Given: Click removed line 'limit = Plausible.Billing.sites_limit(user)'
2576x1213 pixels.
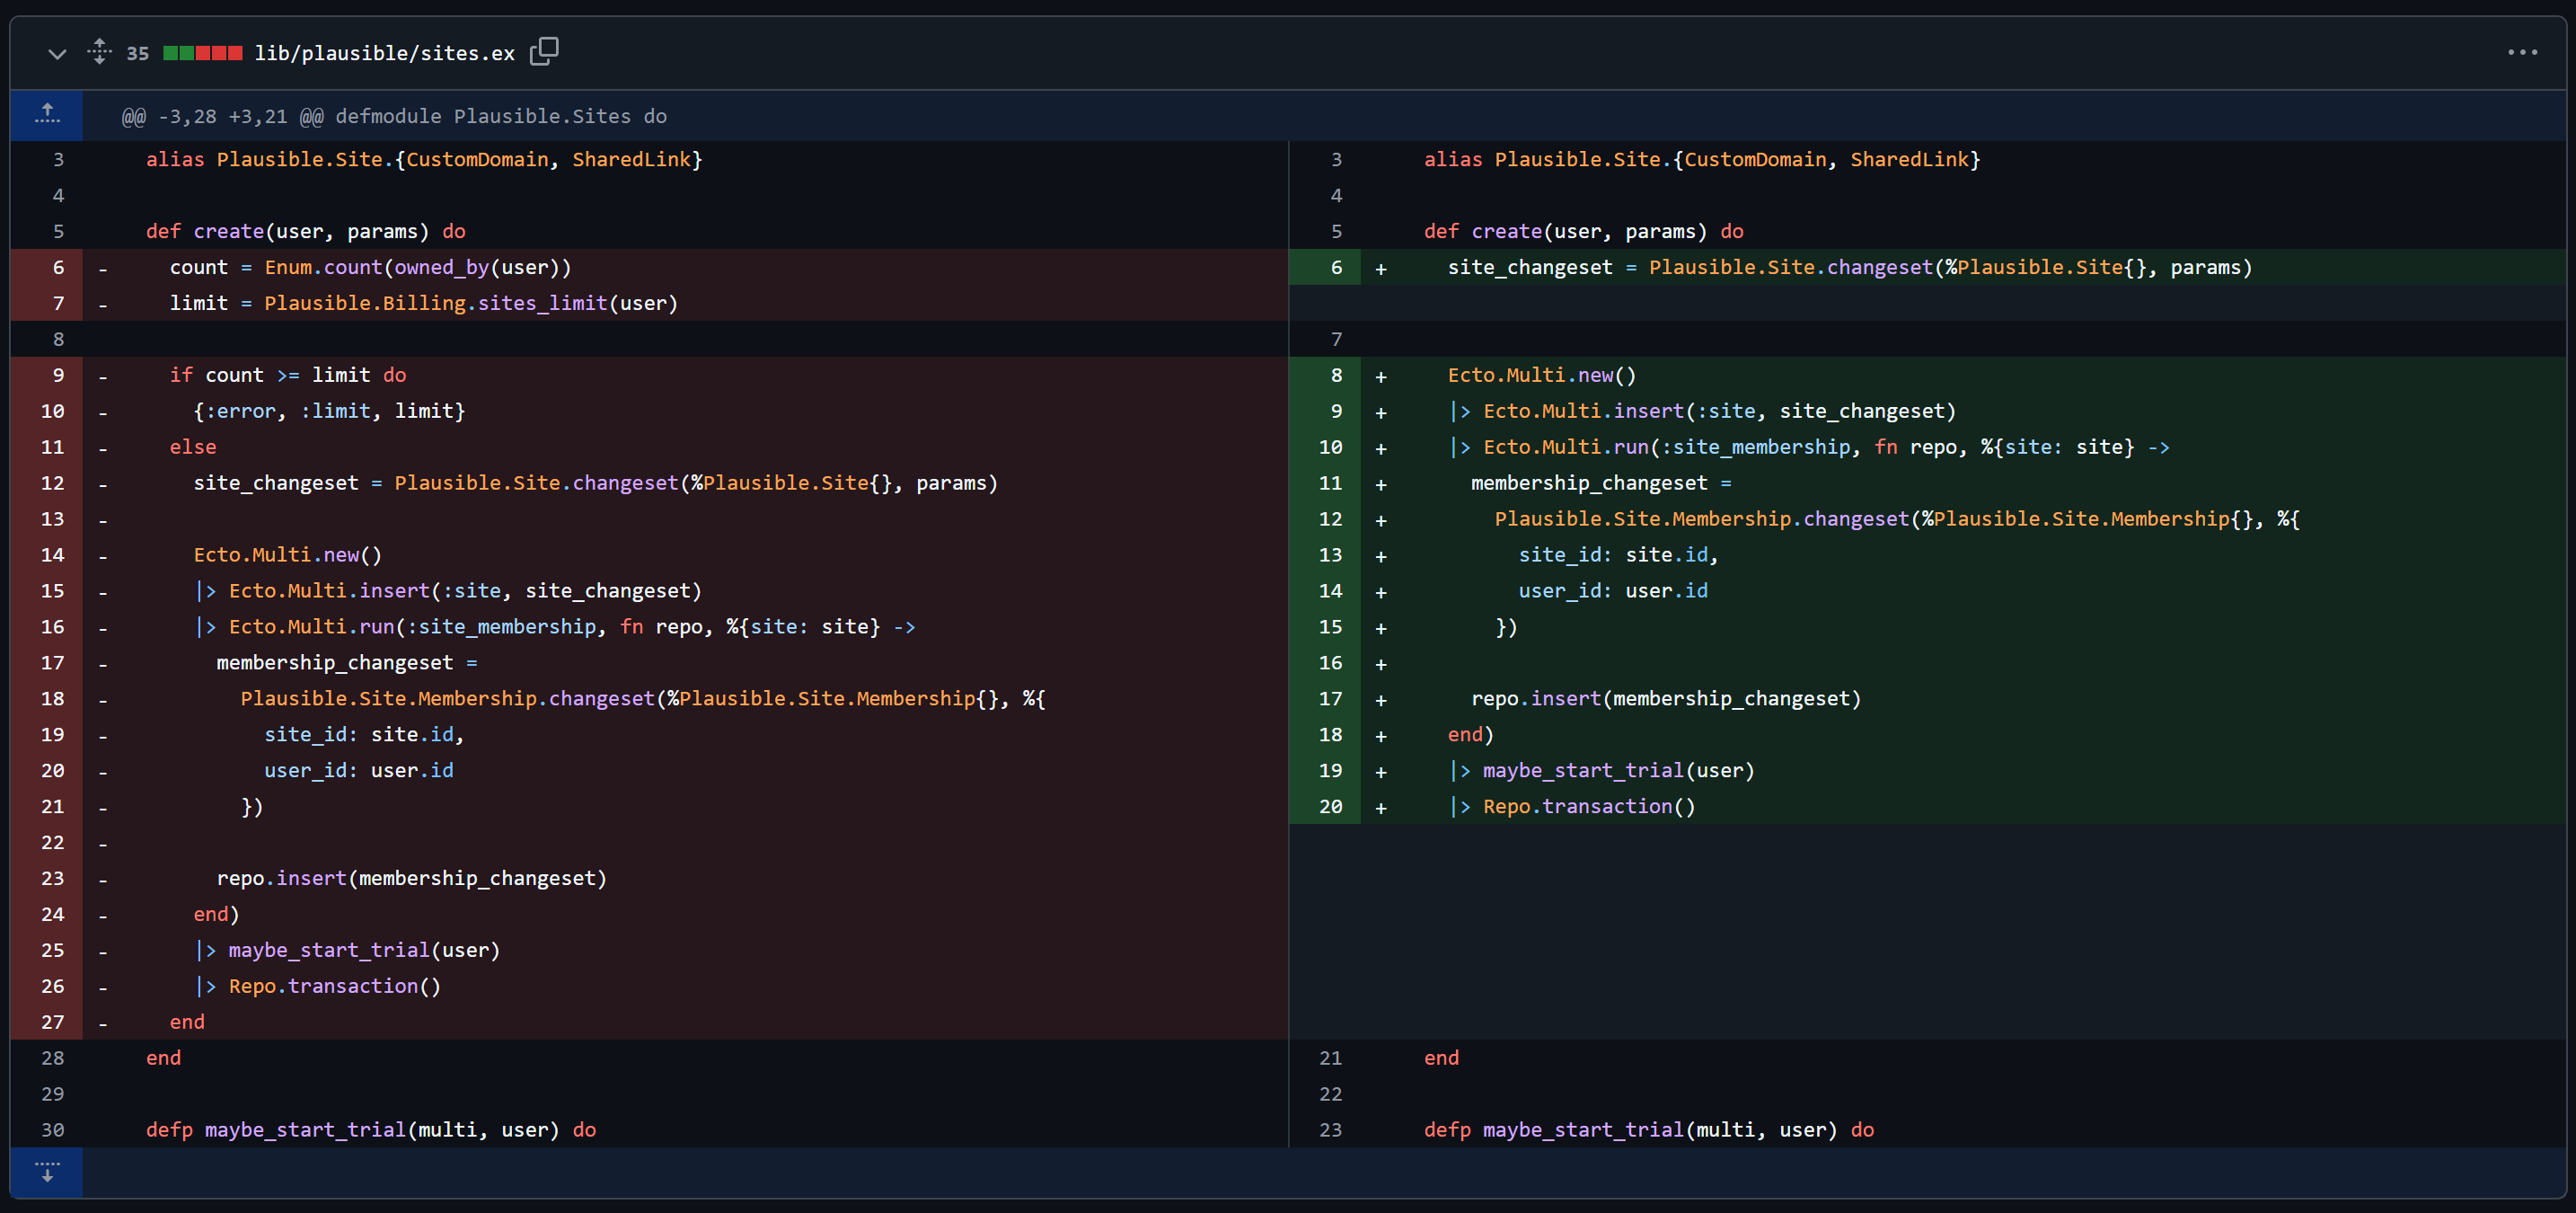Looking at the screenshot, I should [x=423, y=303].
